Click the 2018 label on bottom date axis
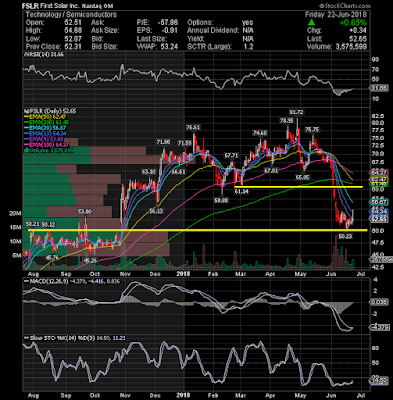 tap(183, 395)
